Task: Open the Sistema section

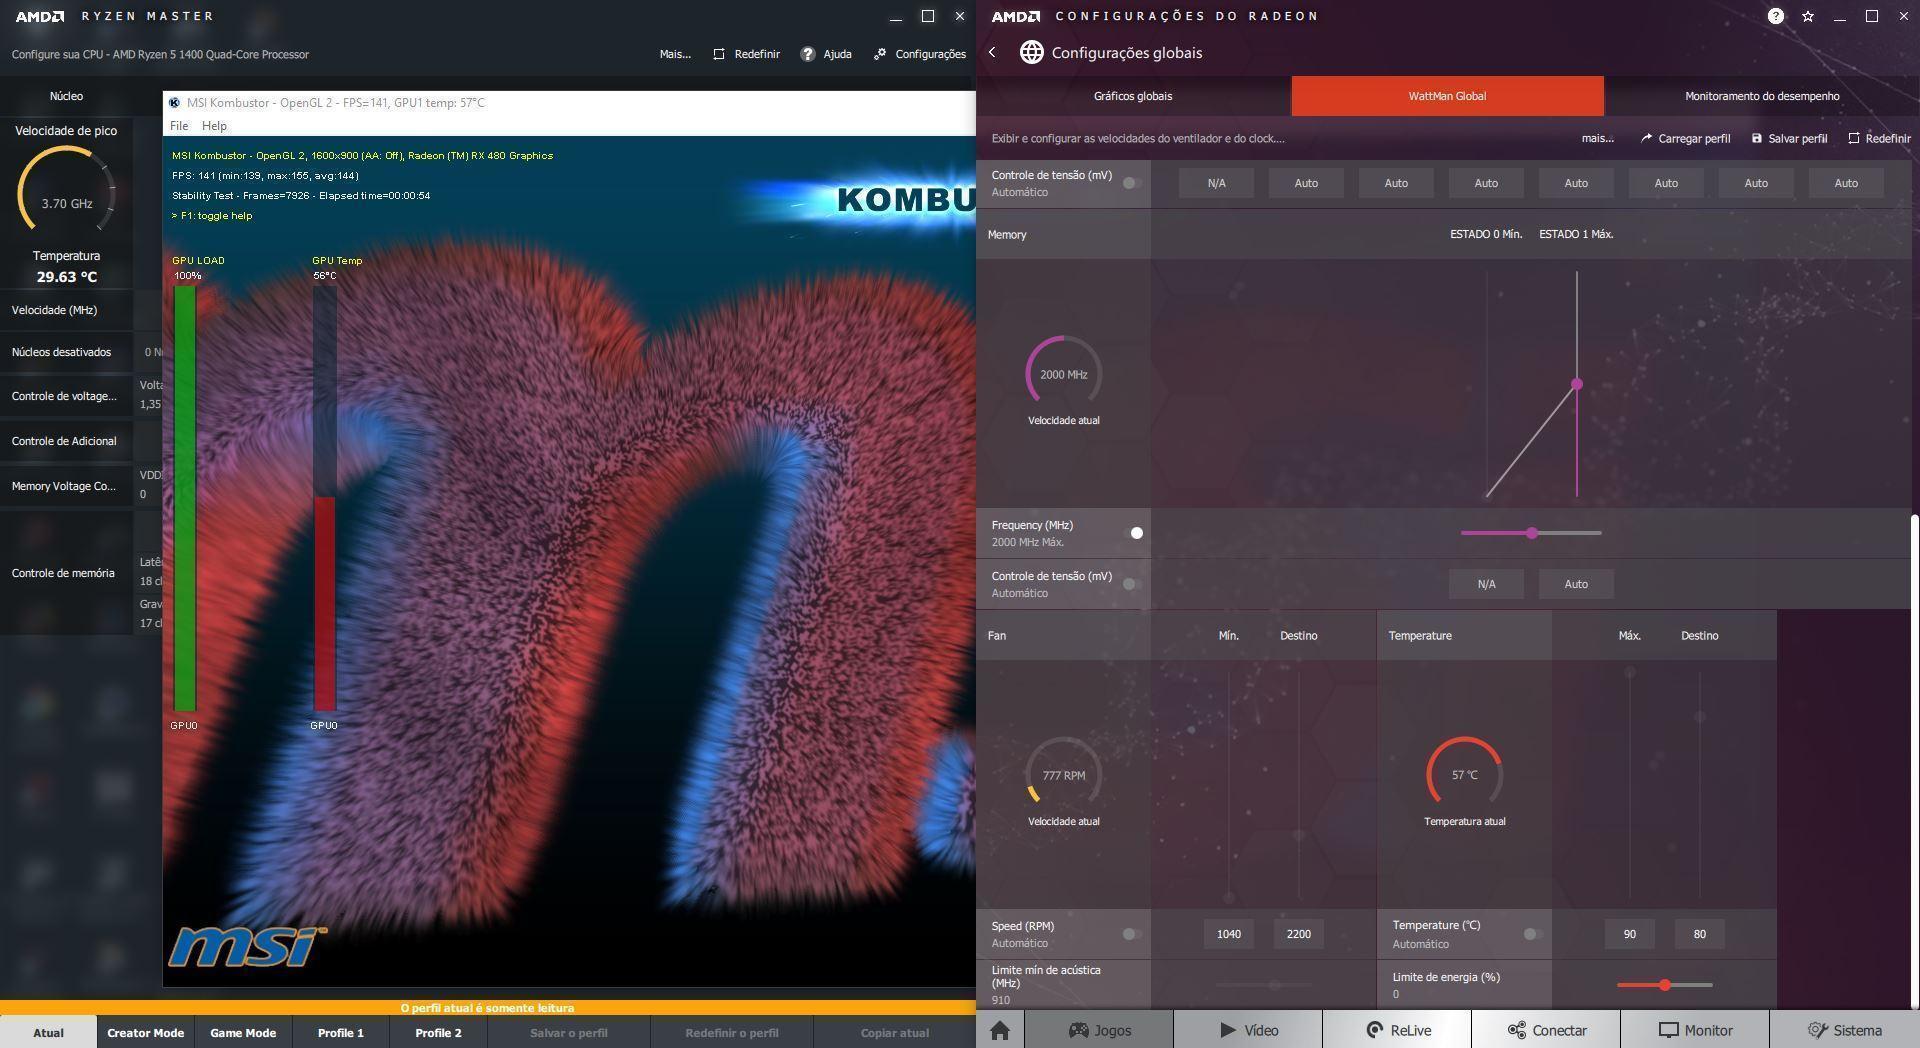Action: click(x=1844, y=1030)
